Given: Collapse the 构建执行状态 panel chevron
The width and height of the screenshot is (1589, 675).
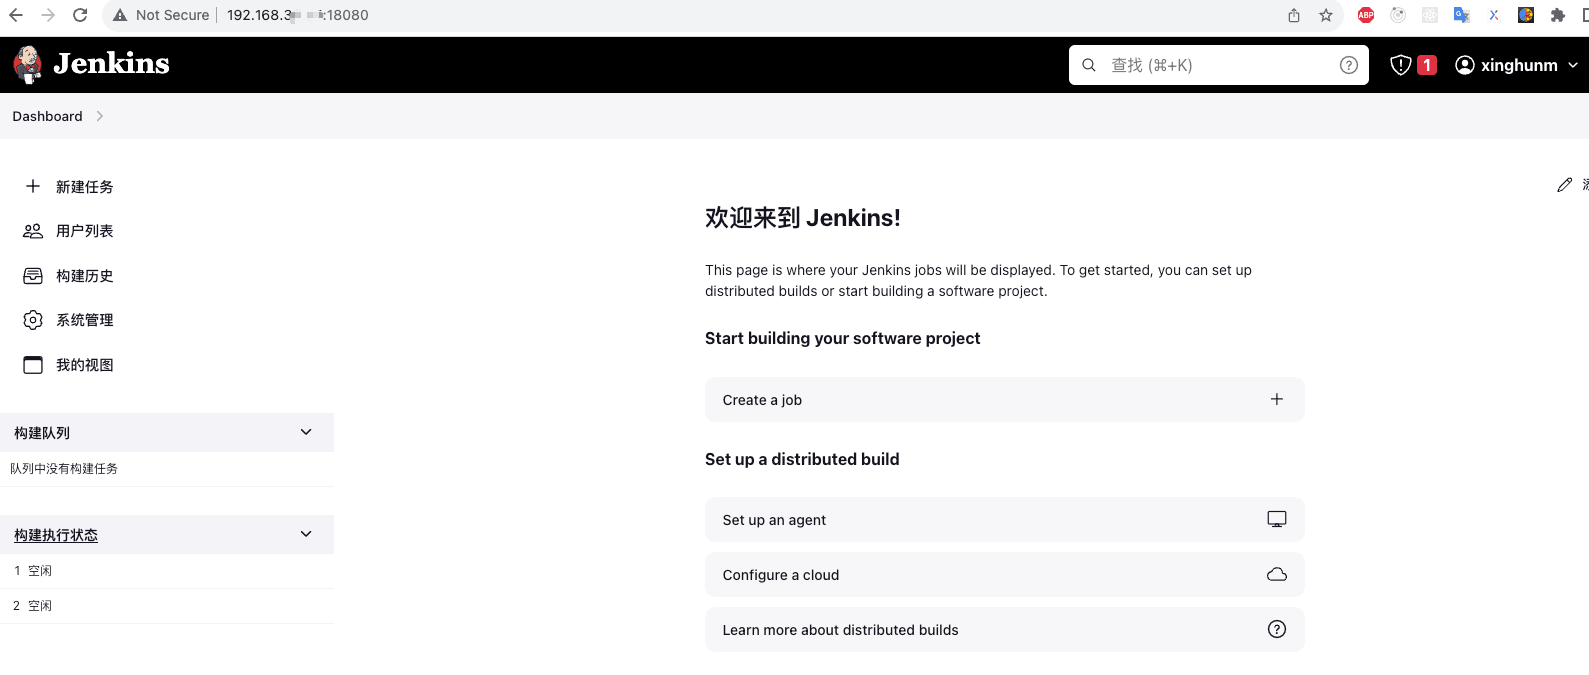Looking at the screenshot, I should tap(306, 534).
